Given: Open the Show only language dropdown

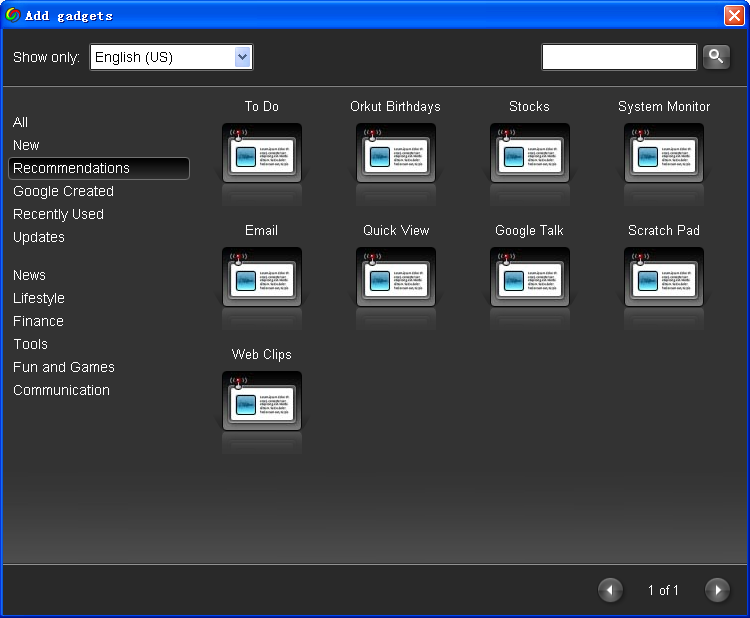Looking at the screenshot, I should point(171,57).
